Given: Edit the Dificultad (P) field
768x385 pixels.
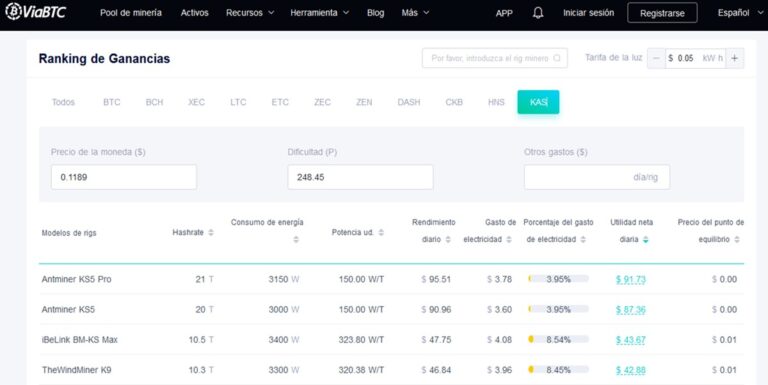Looking at the screenshot, I should pos(360,177).
